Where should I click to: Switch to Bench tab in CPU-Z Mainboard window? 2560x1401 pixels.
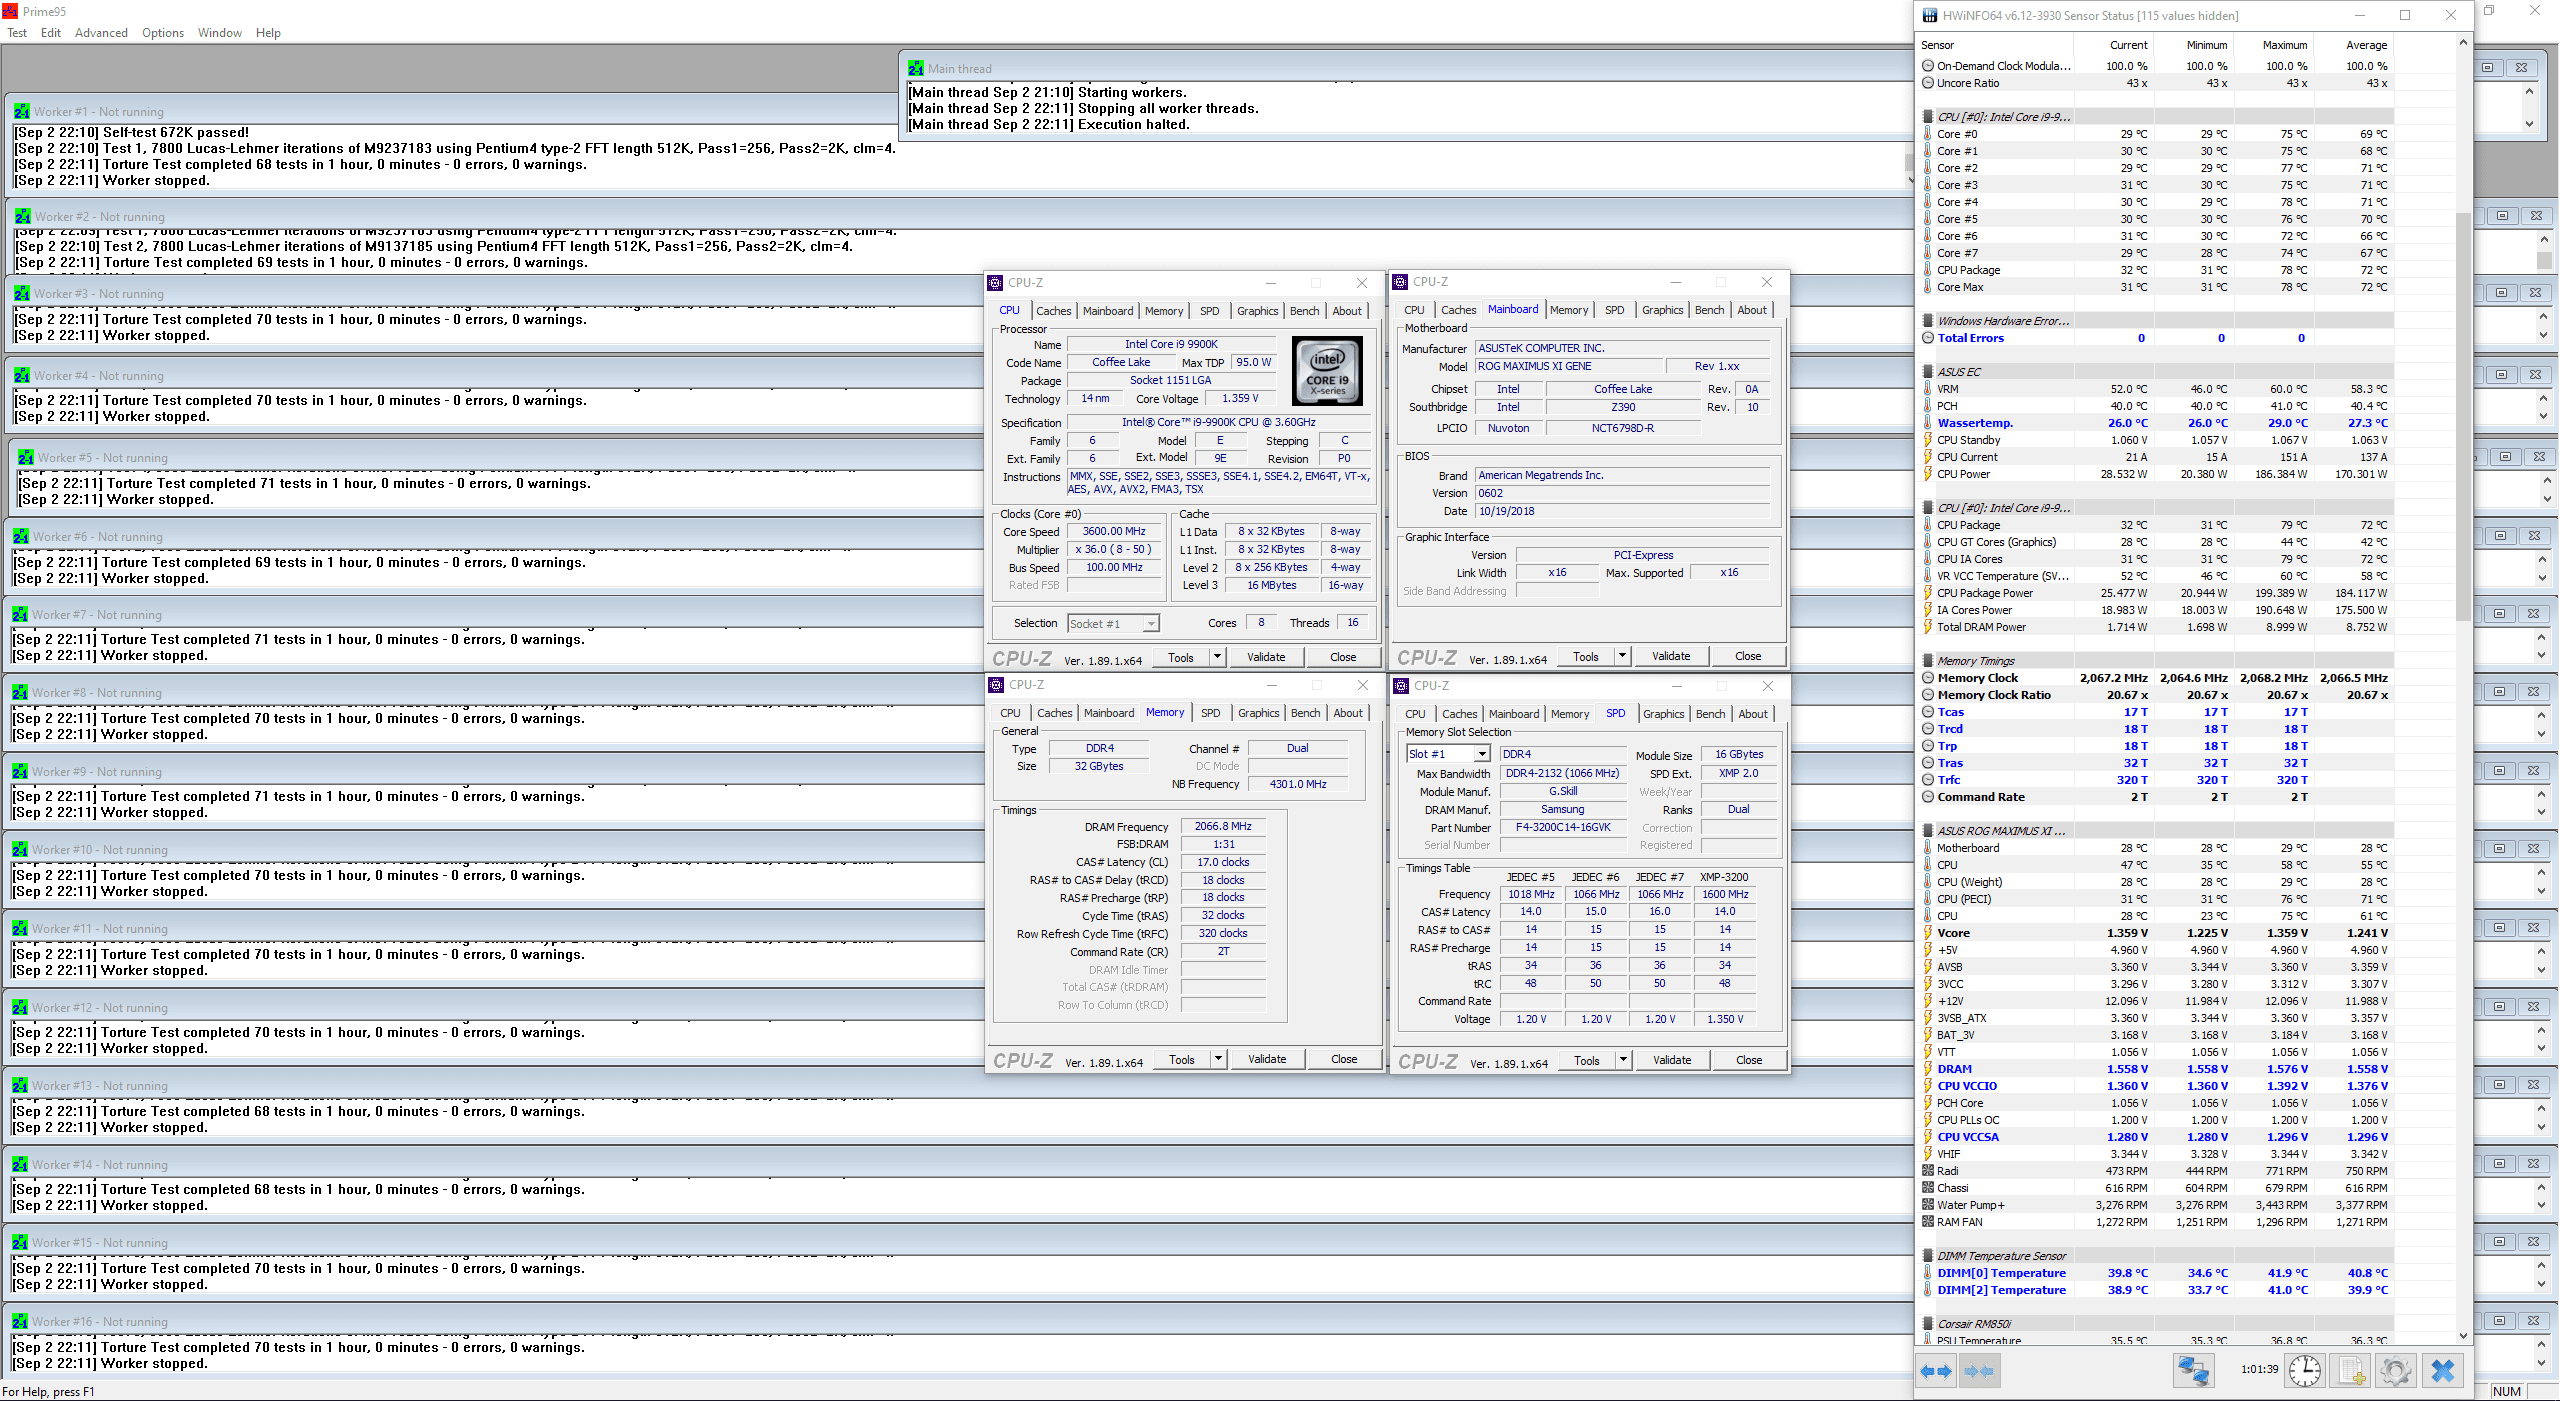(x=1709, y=310)
